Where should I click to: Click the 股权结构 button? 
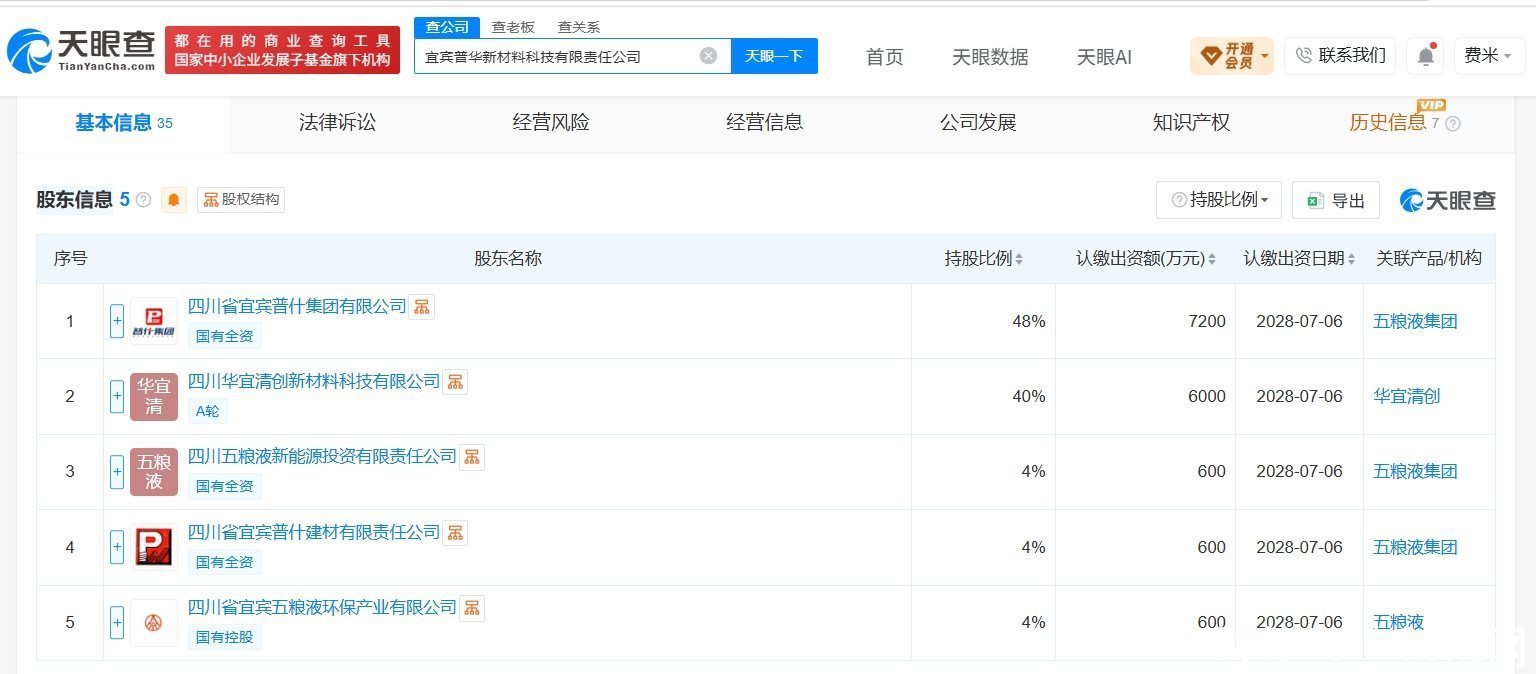pos(241,200)
